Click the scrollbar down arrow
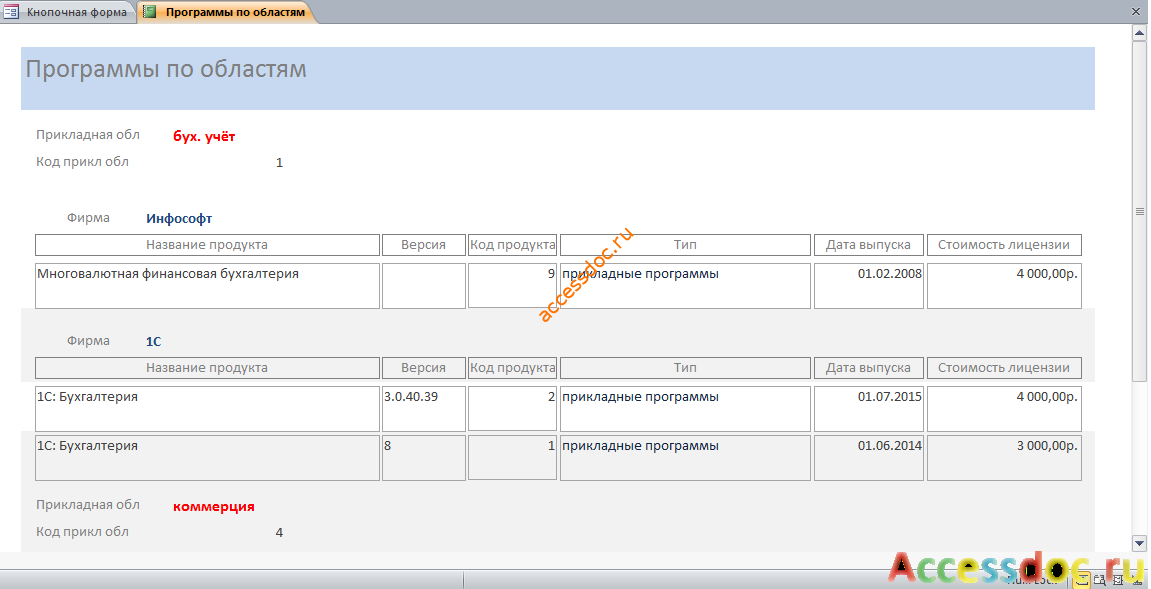This screenshot has width=1151, height=589. tap(1139, 544)
